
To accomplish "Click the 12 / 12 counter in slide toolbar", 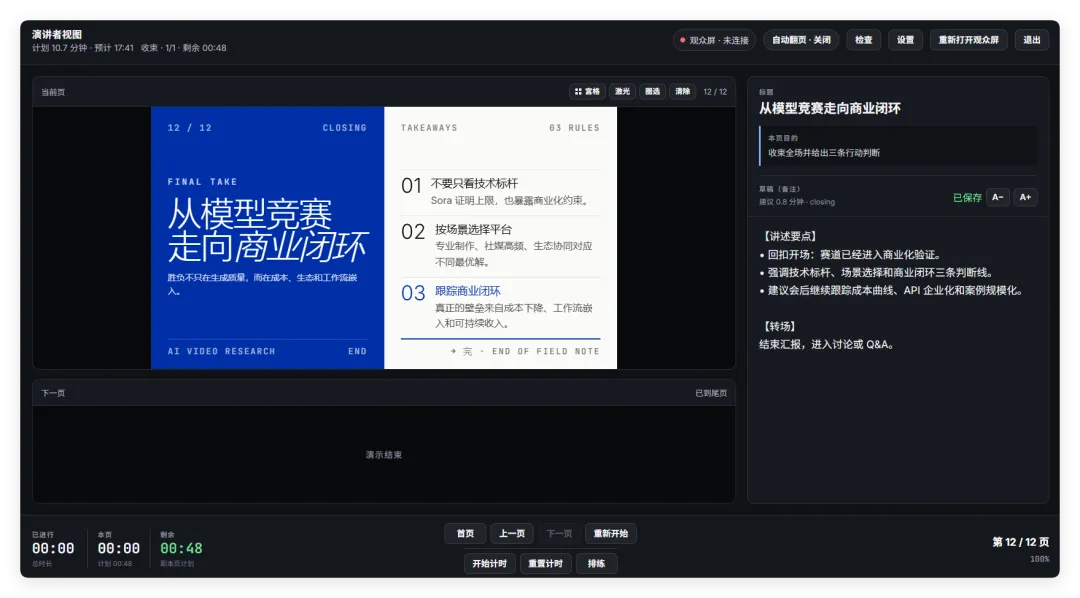I will [x=715, y=92].
